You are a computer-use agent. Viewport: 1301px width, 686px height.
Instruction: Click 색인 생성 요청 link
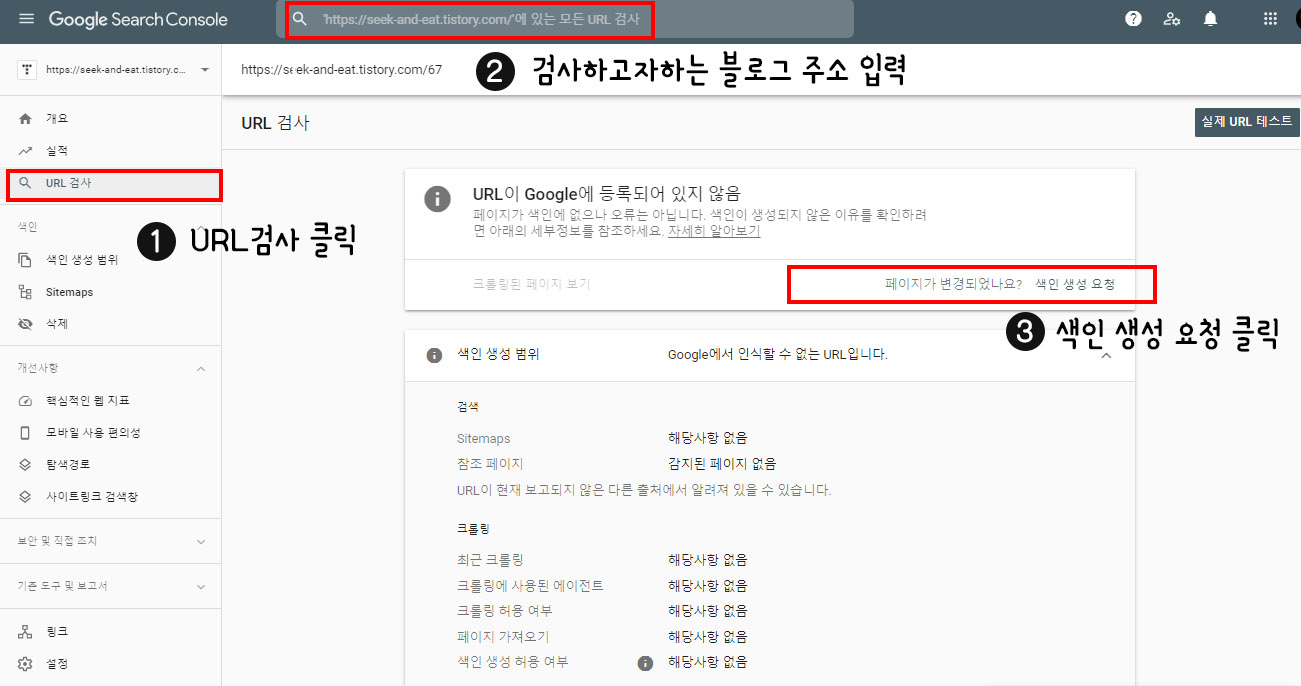click(x=1075, y=284)
